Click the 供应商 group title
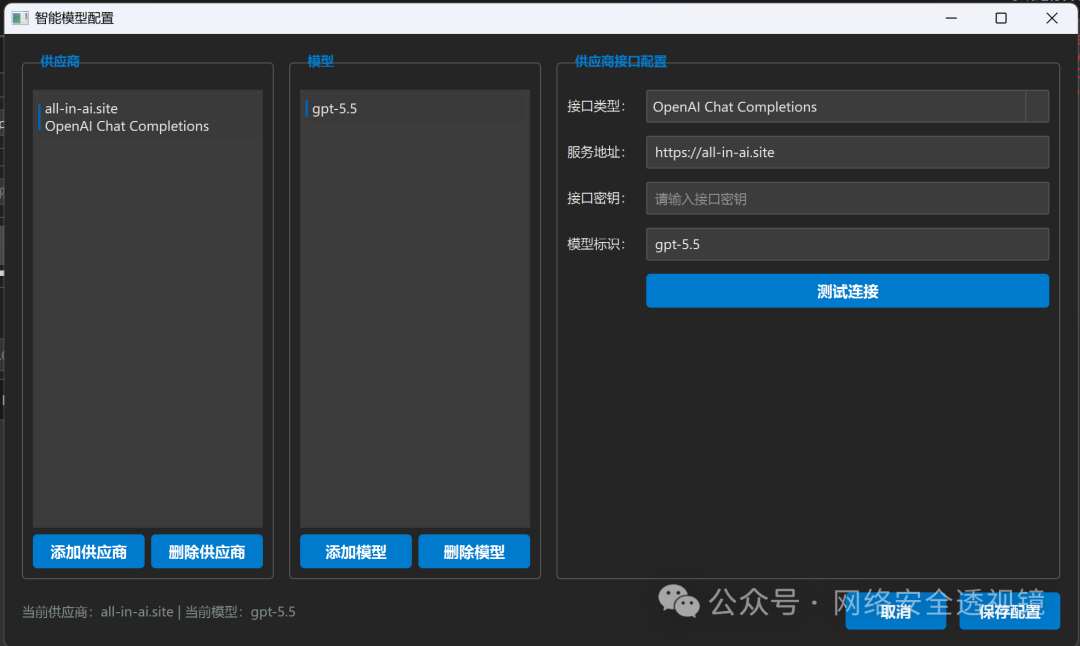The height and width of the screenshot is (646, 1080). [60, 61]
